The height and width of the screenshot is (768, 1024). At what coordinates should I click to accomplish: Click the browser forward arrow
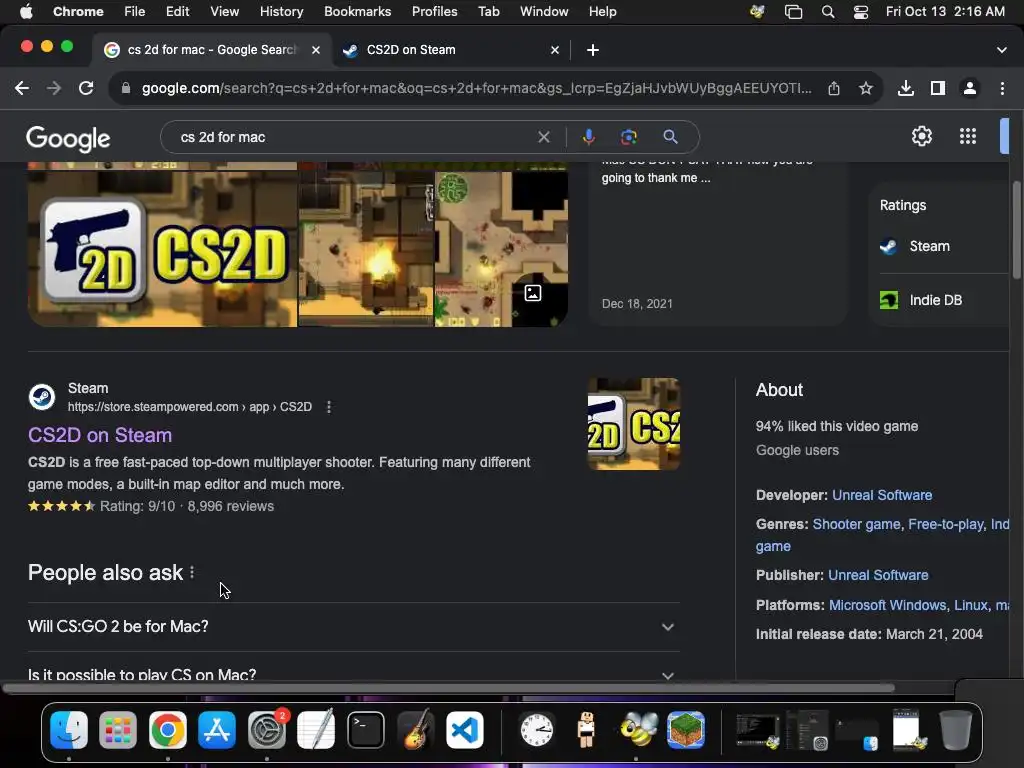[54, 88]
